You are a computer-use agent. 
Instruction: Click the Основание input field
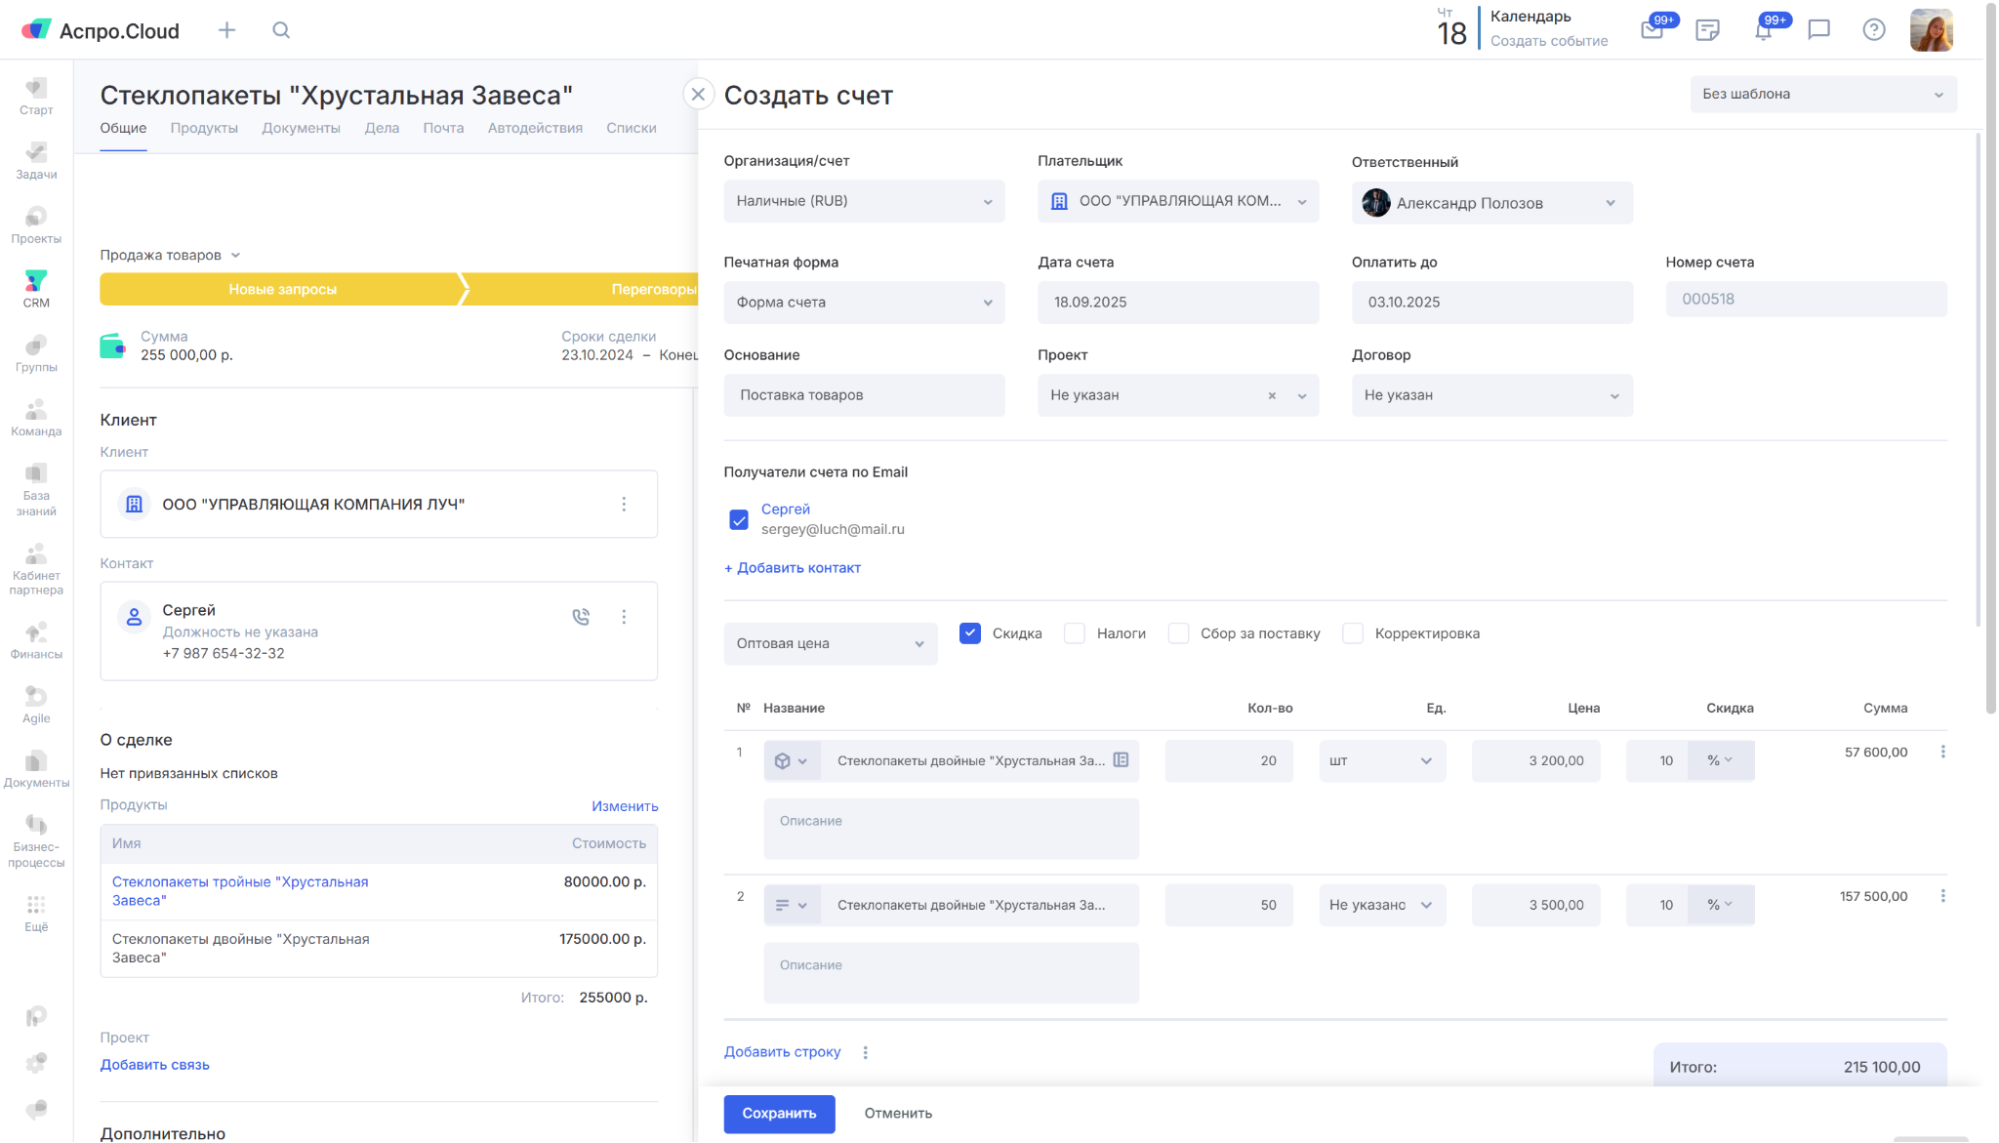pos(864,395)
